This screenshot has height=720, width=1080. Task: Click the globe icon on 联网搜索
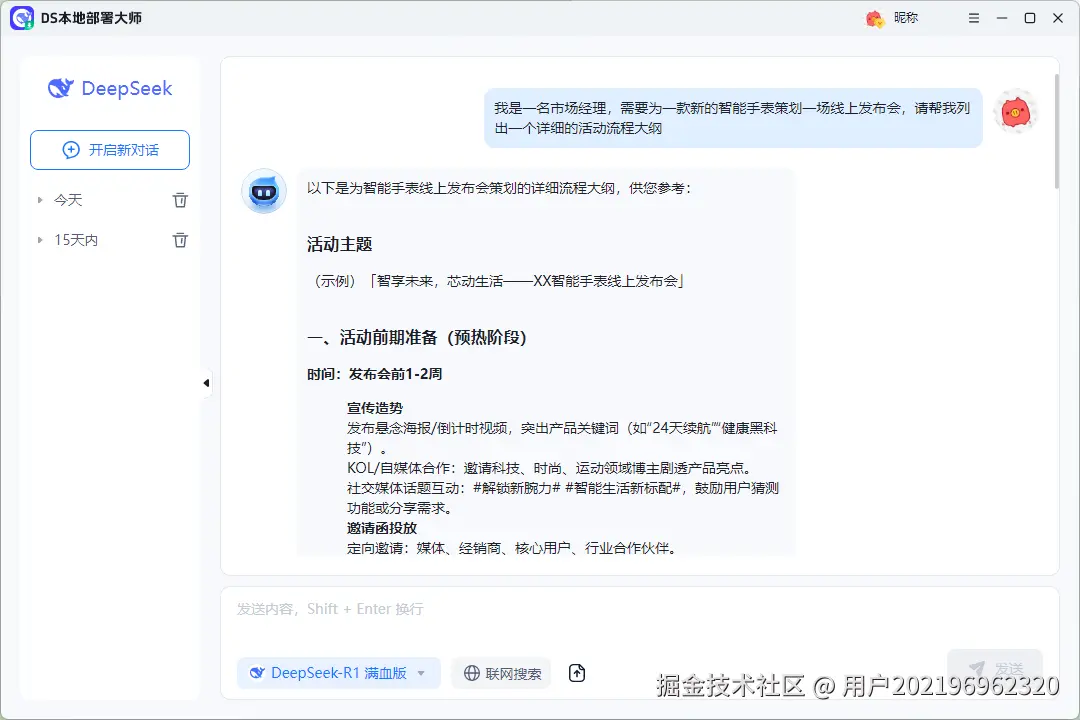tap(470, 673)
